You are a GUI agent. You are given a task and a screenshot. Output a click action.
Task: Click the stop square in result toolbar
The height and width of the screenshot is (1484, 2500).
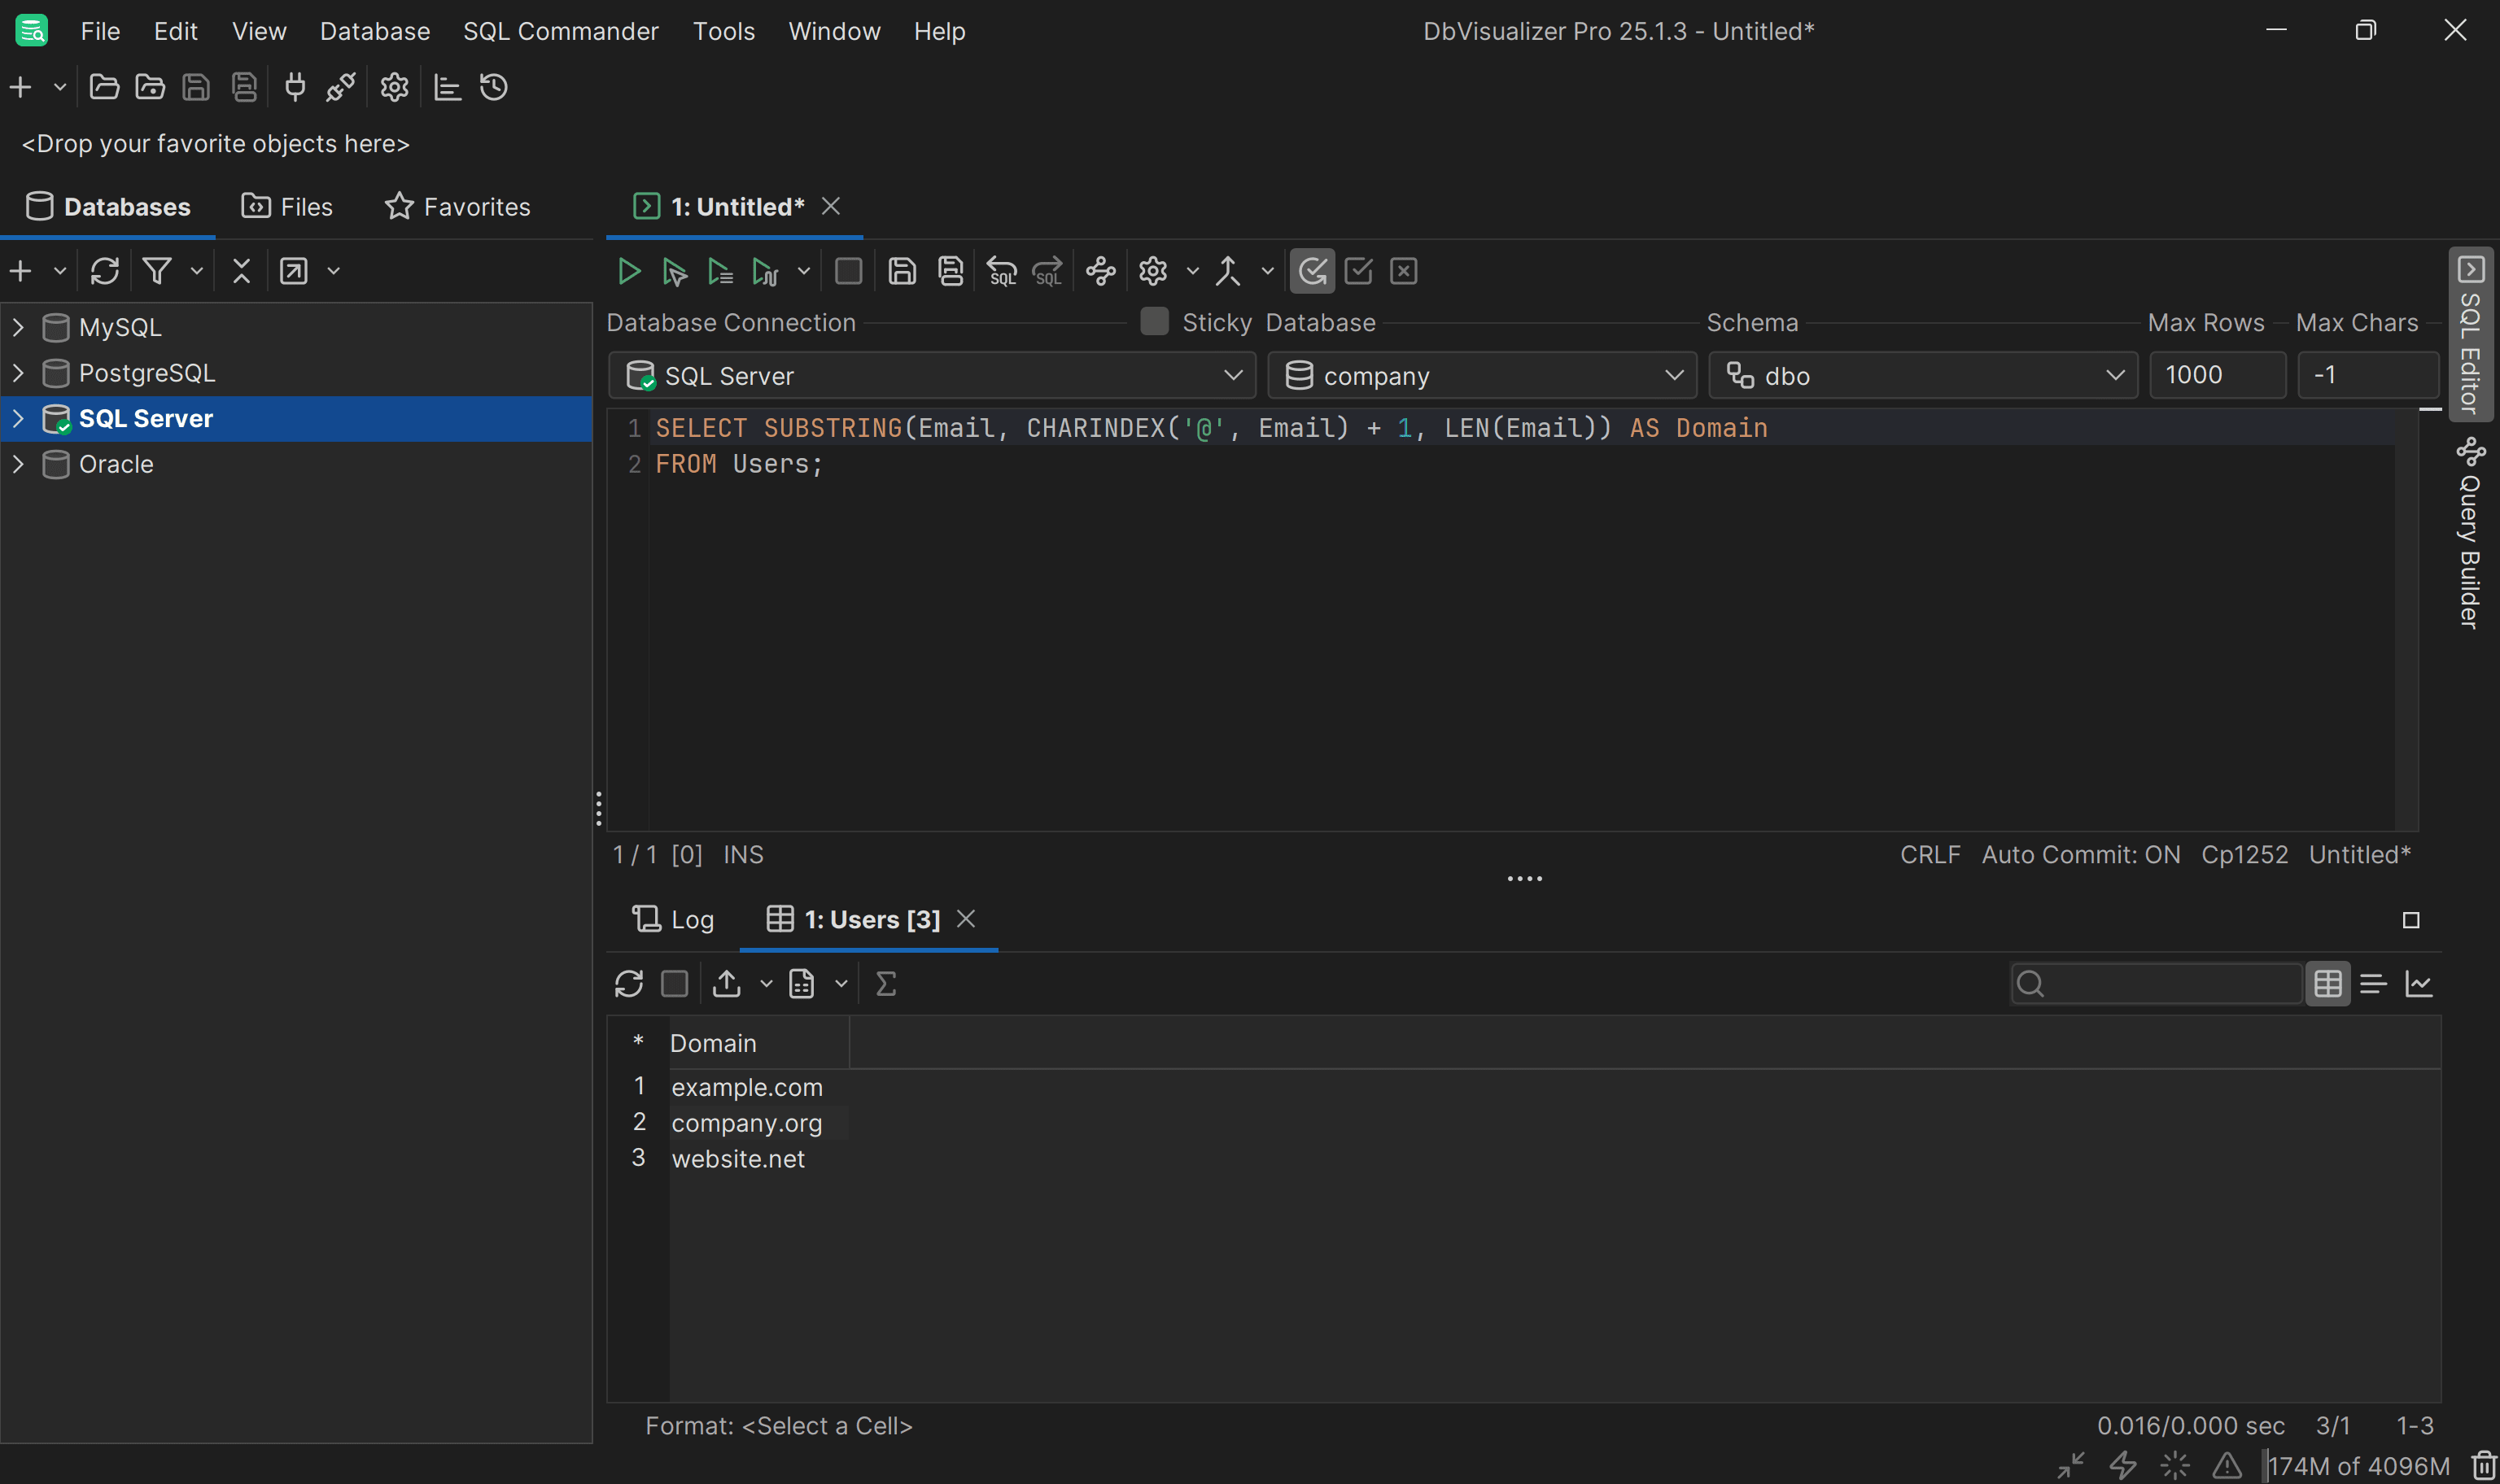[675, 984]
